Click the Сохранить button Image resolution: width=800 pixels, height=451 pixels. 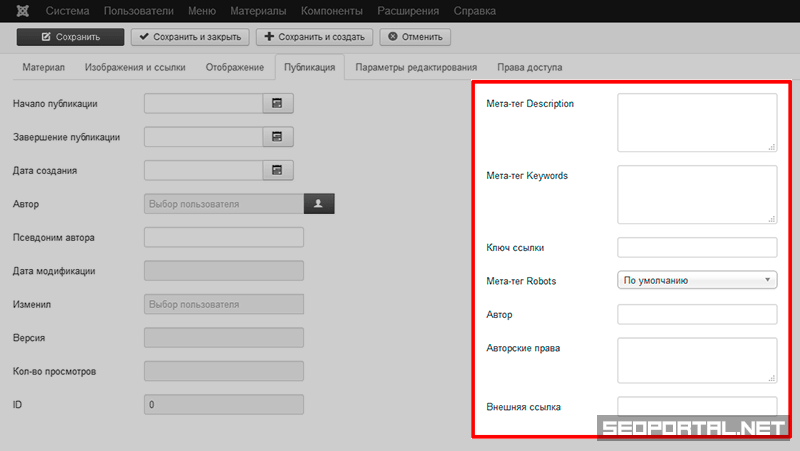70,37
